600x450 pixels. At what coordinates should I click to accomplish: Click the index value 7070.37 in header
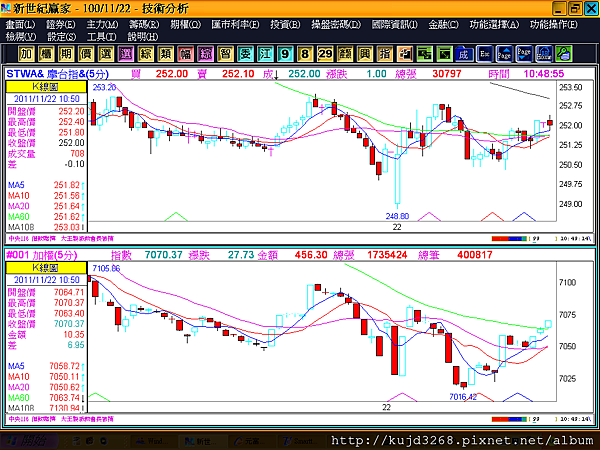click(163, 255)
